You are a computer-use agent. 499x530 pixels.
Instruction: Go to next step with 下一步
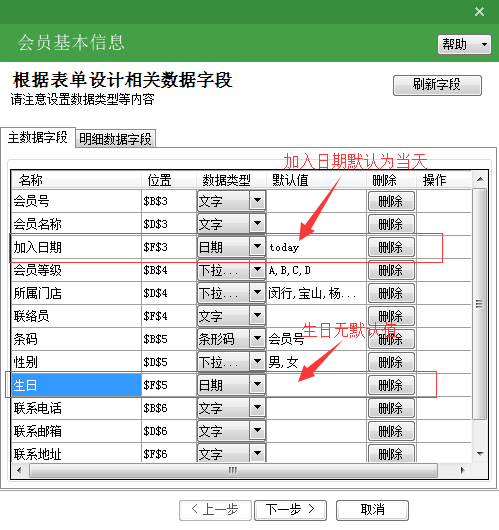(x=290, y=509)
